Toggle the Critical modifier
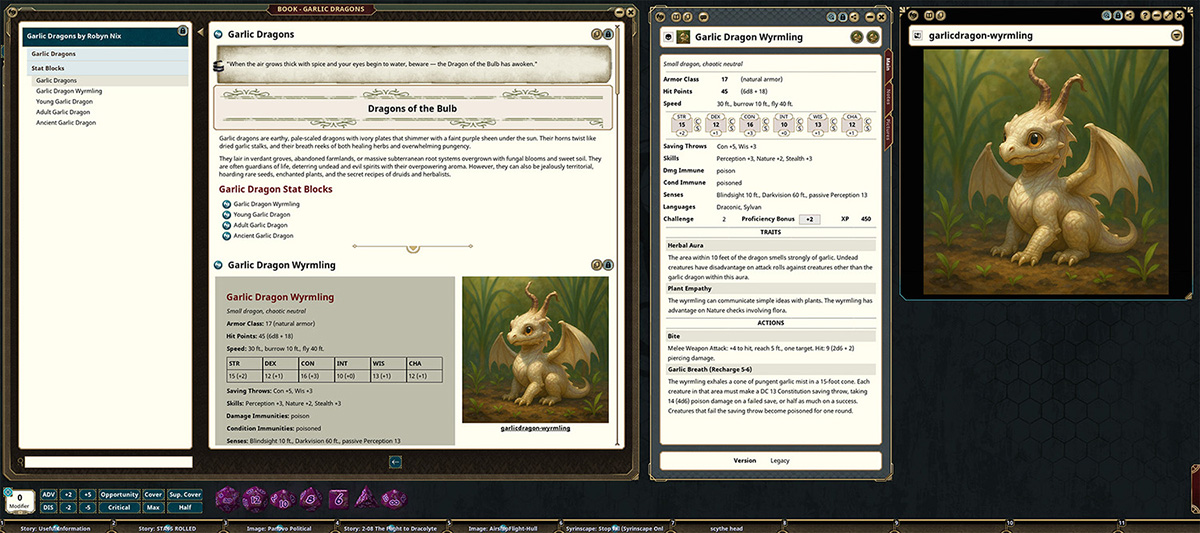 click(x=119, y=507)
